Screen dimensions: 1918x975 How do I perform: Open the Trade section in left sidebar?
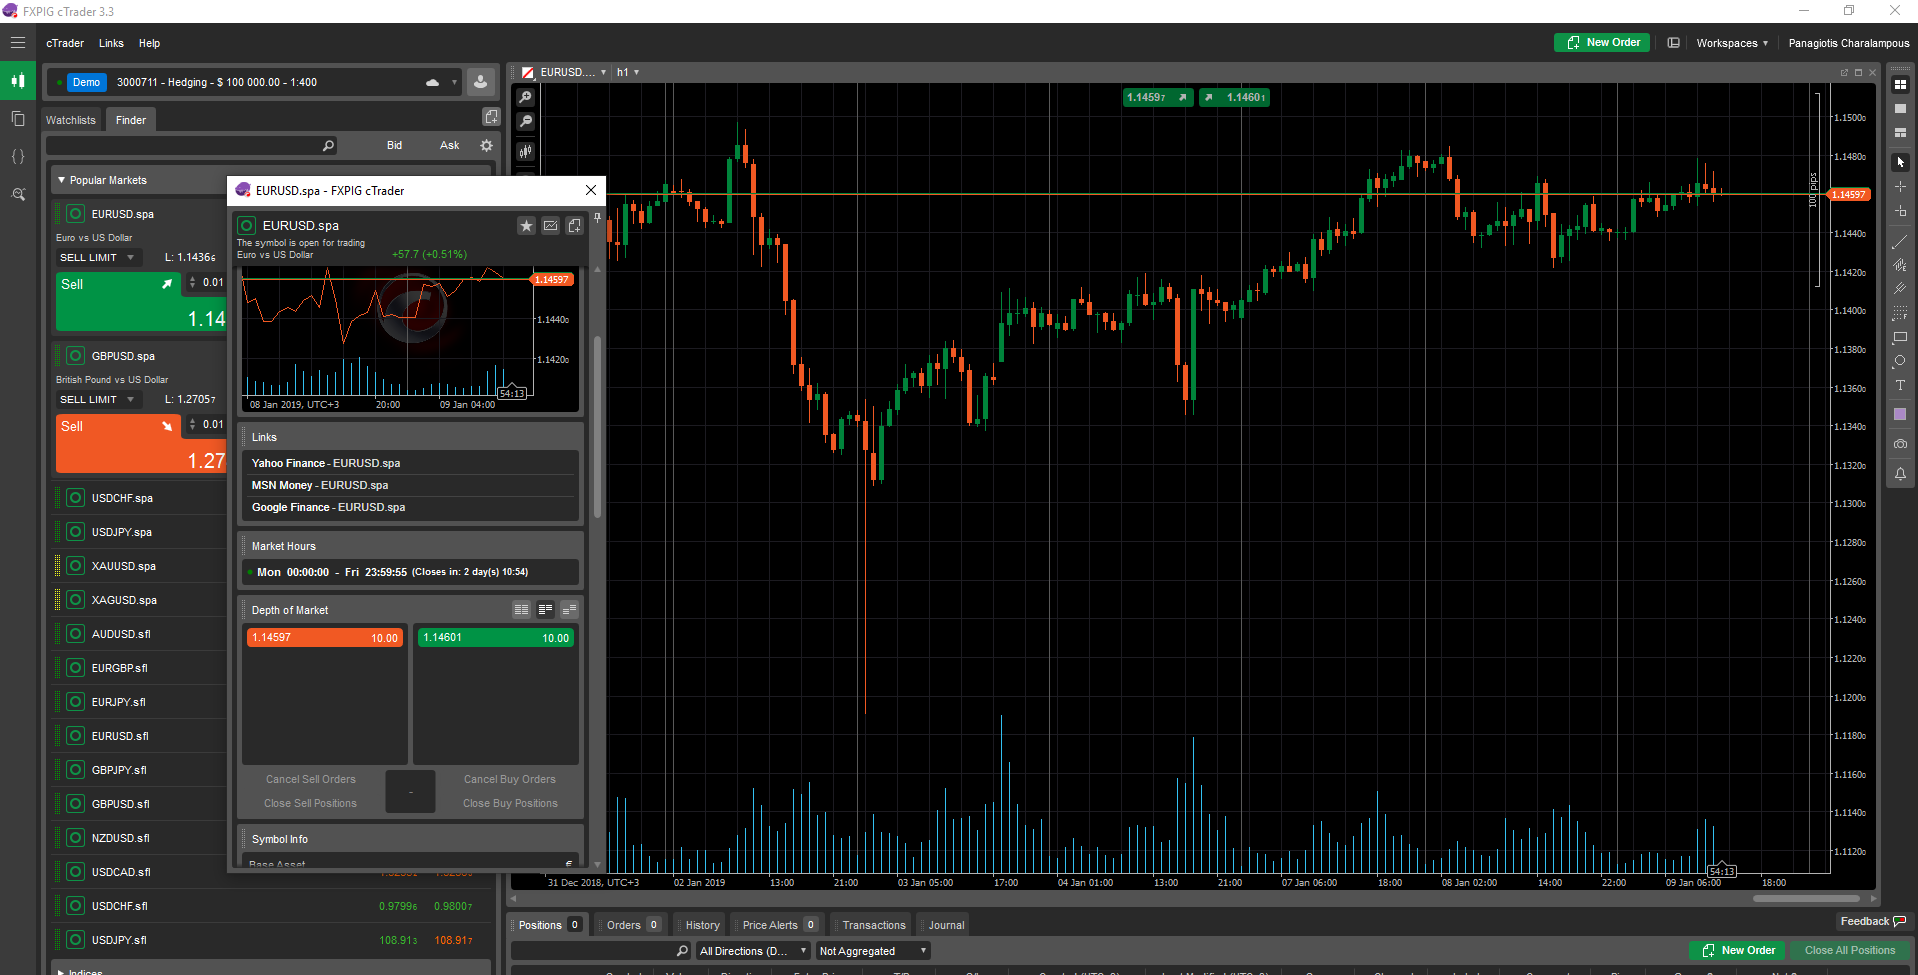tap(18, 81)
